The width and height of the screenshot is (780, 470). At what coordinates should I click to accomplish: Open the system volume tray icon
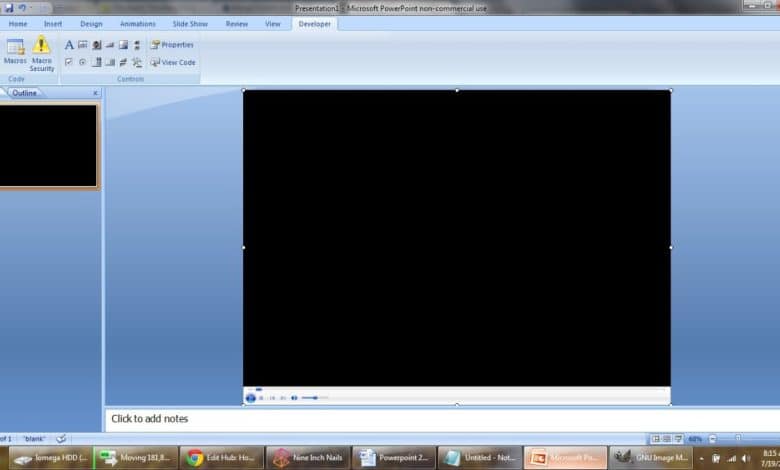point(746,459)
